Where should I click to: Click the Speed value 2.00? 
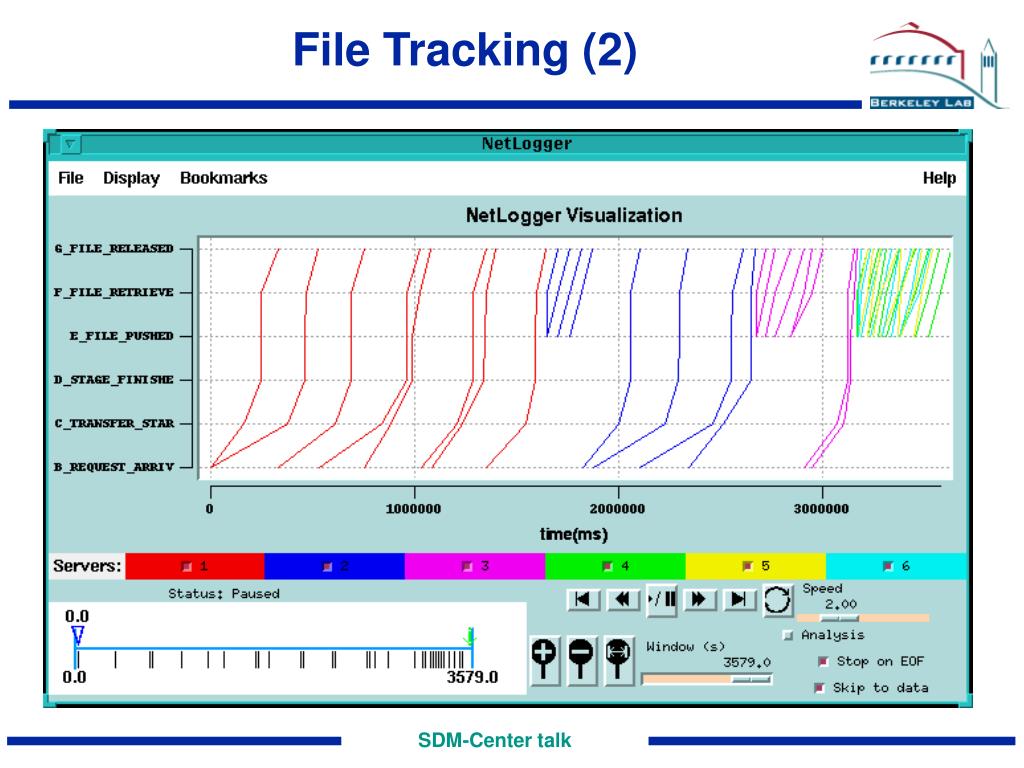coord(840,604)
